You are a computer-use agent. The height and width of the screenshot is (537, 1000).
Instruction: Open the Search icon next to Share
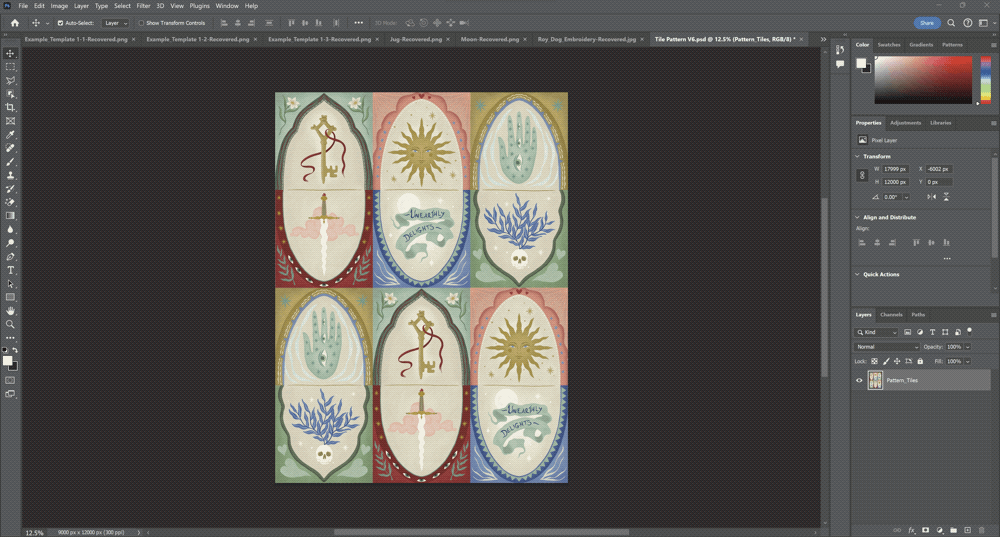(951, 23)
